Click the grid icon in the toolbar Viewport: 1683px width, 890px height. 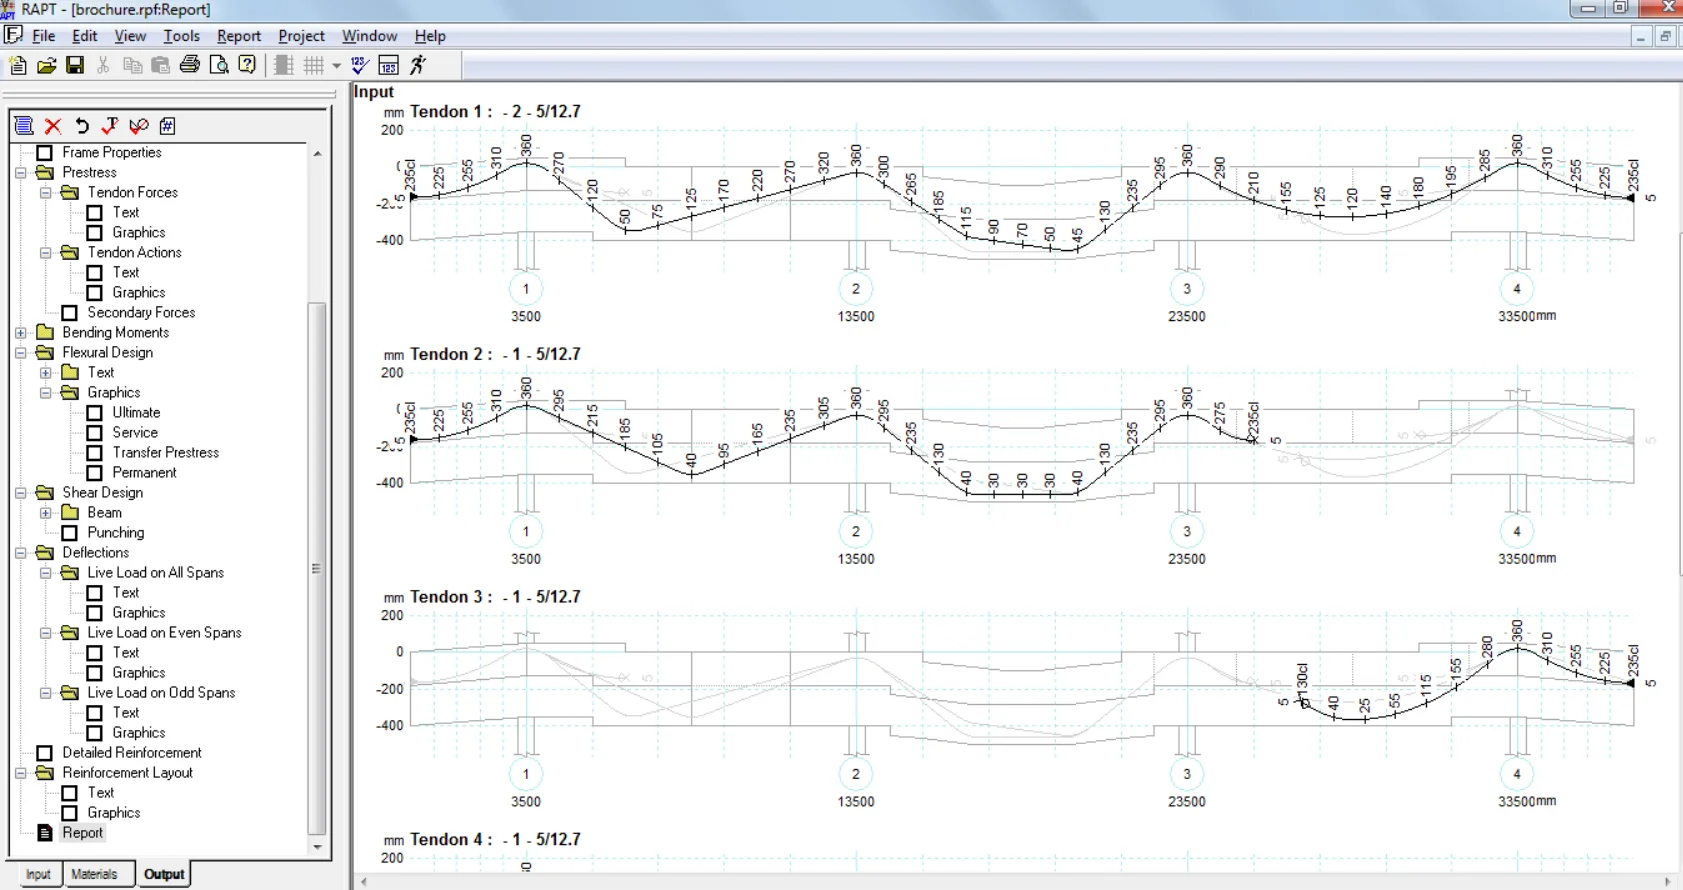[314, 65]
